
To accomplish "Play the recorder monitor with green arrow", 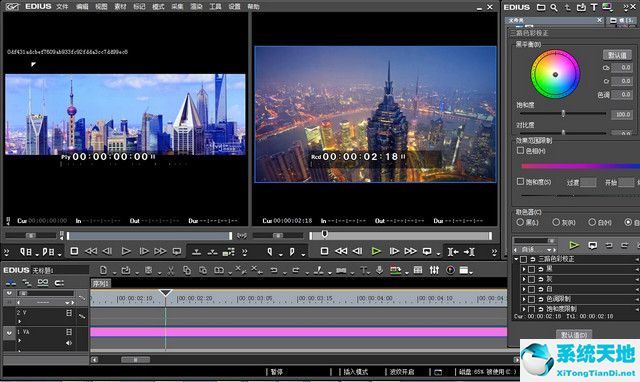I will click(376, 251).
